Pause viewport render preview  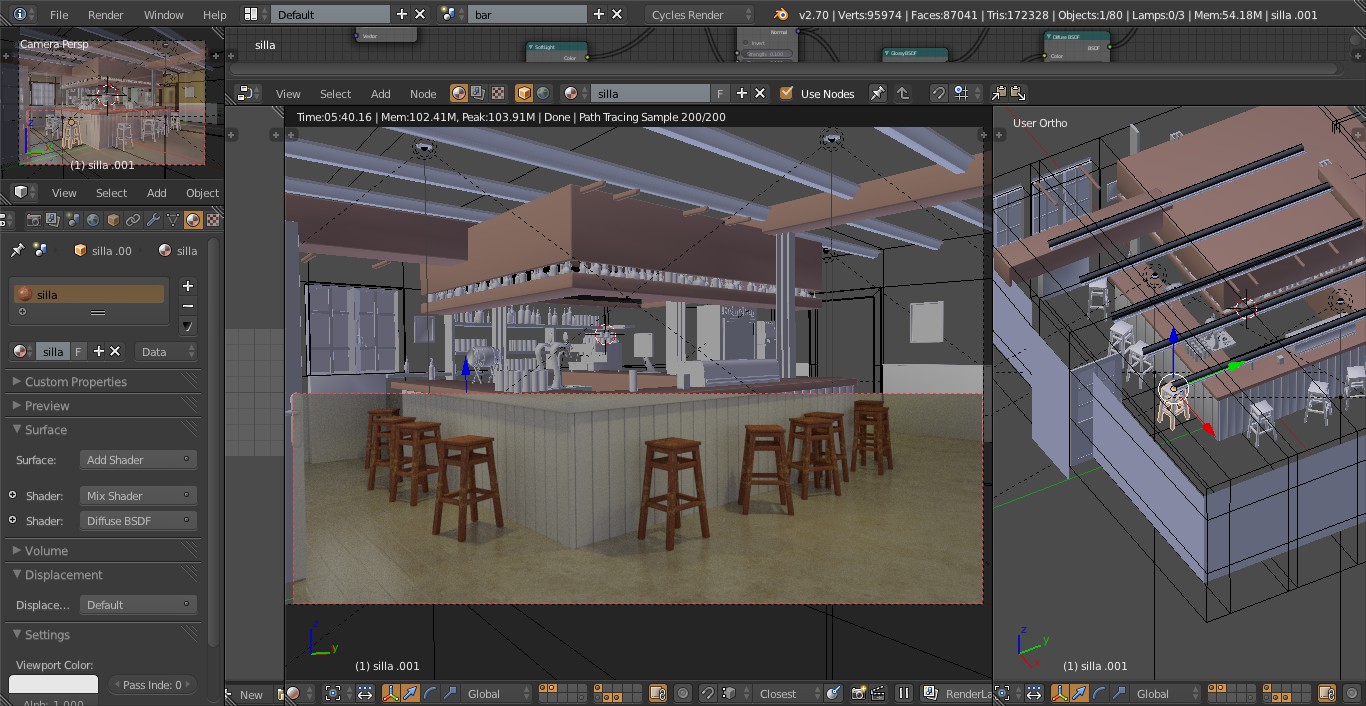tap(904, 693)
